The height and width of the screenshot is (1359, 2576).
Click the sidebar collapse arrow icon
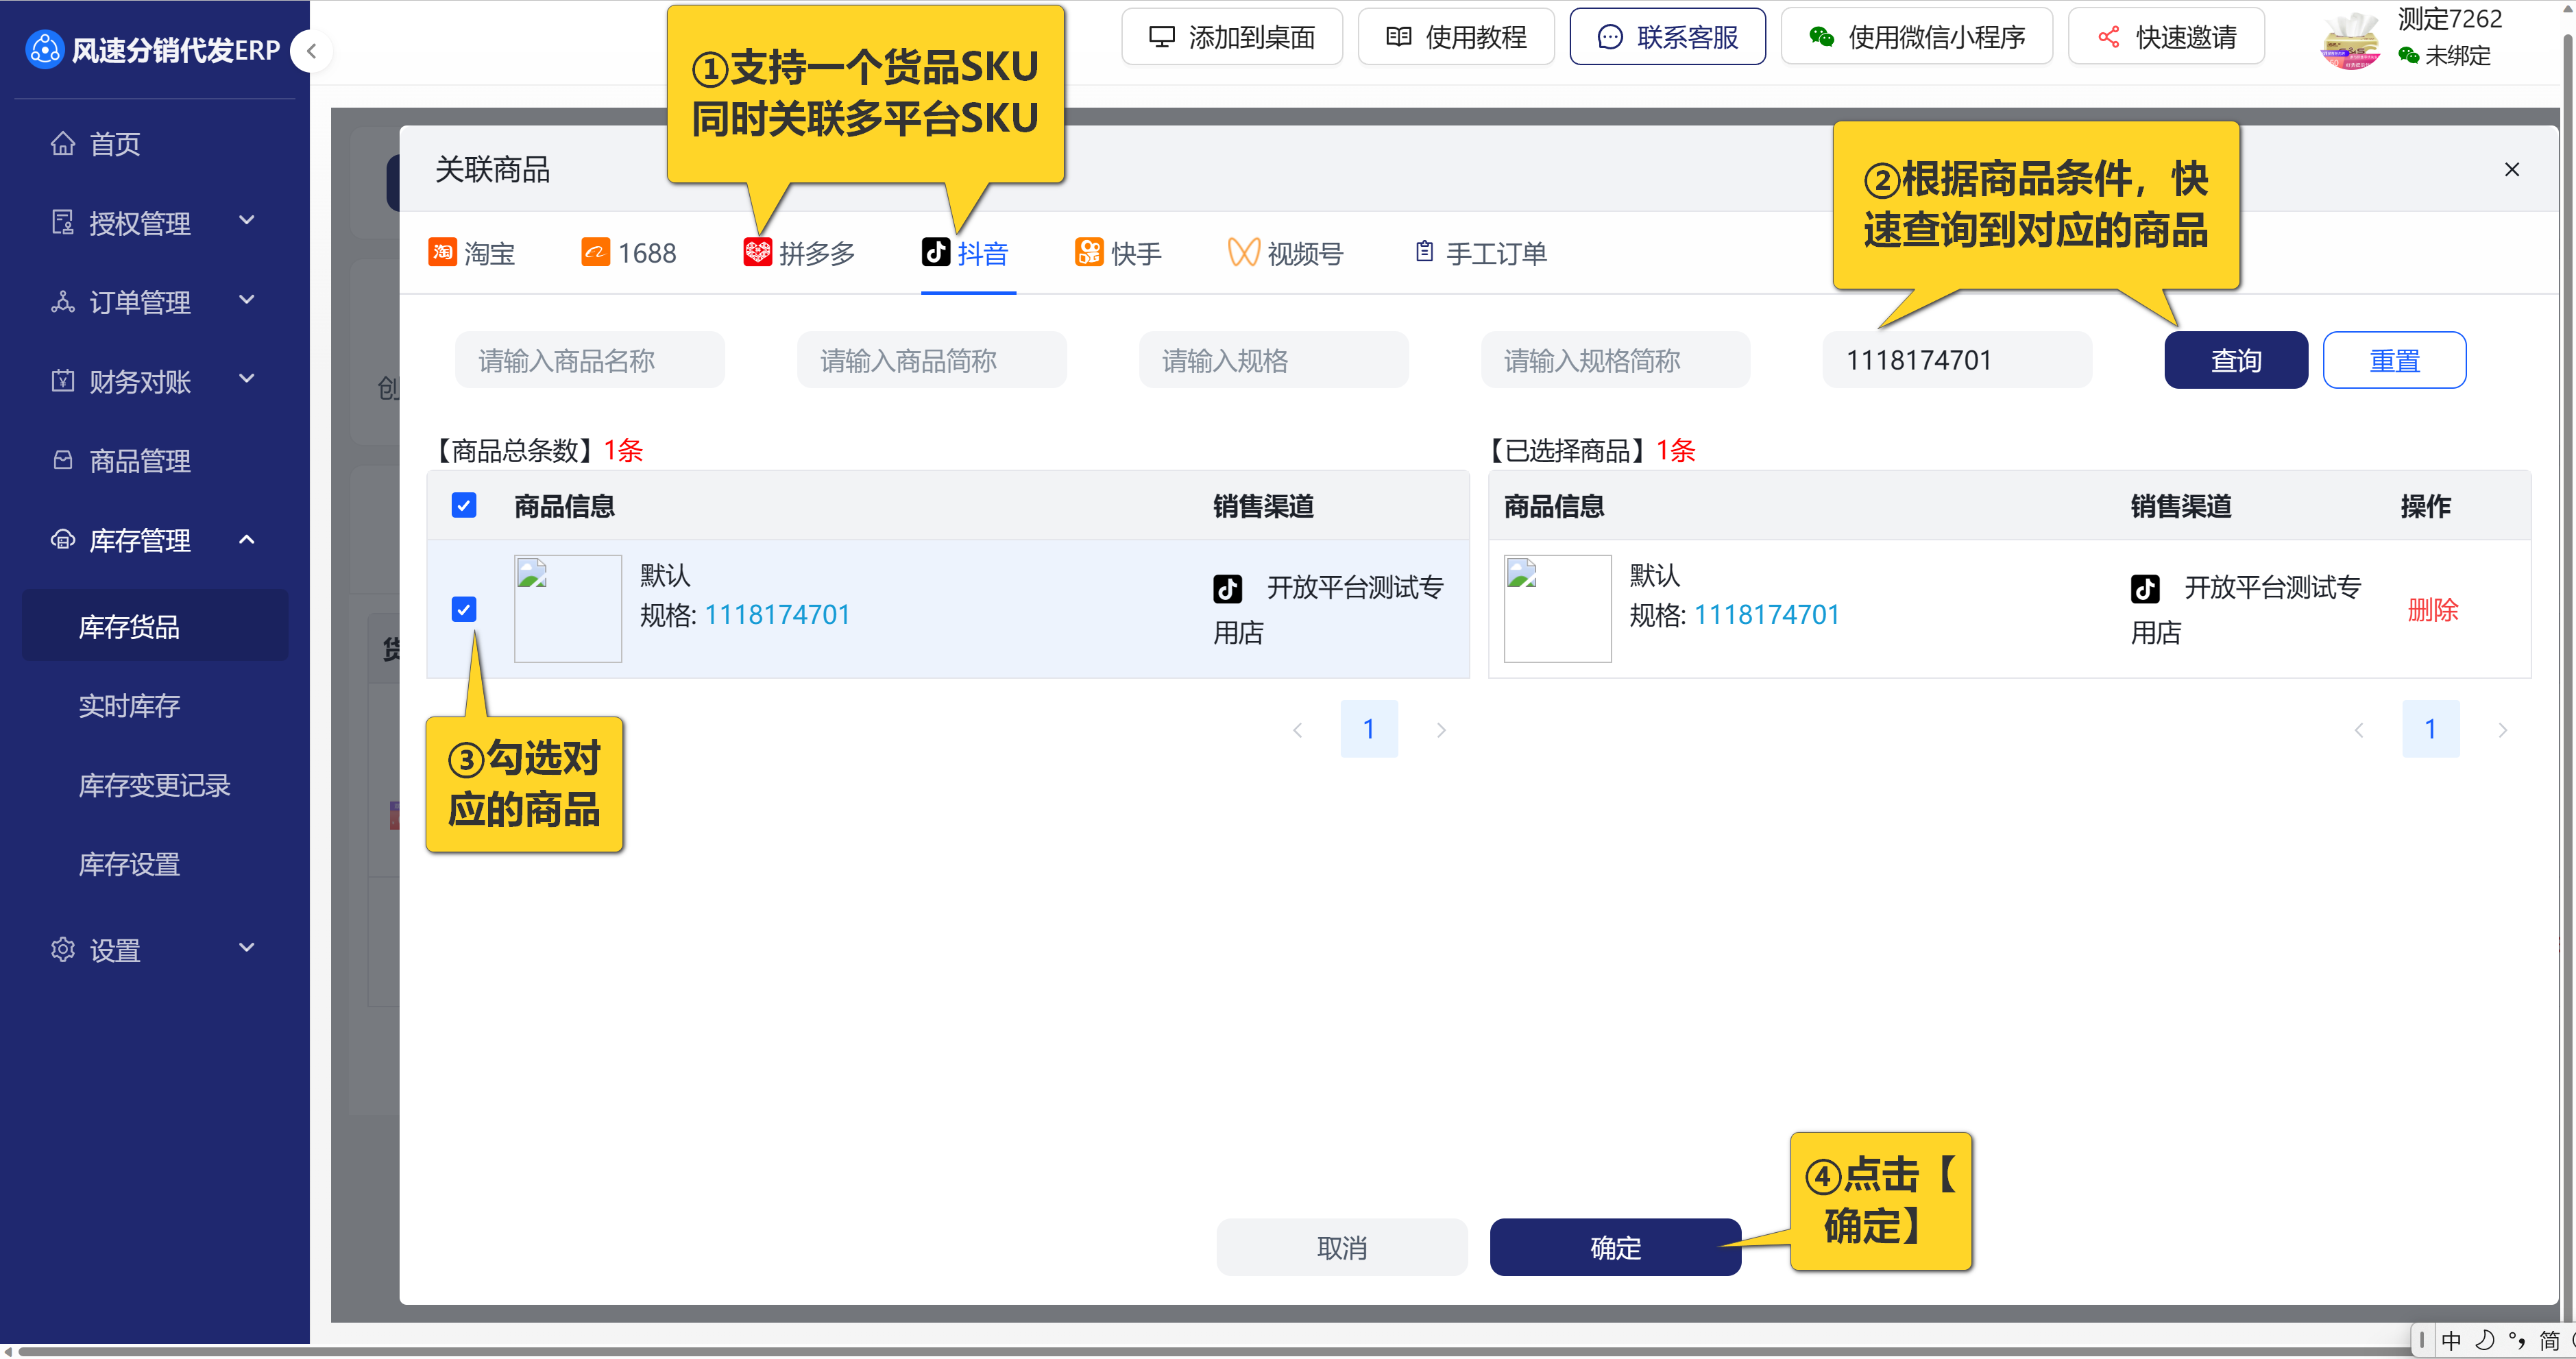pos(311,51)
